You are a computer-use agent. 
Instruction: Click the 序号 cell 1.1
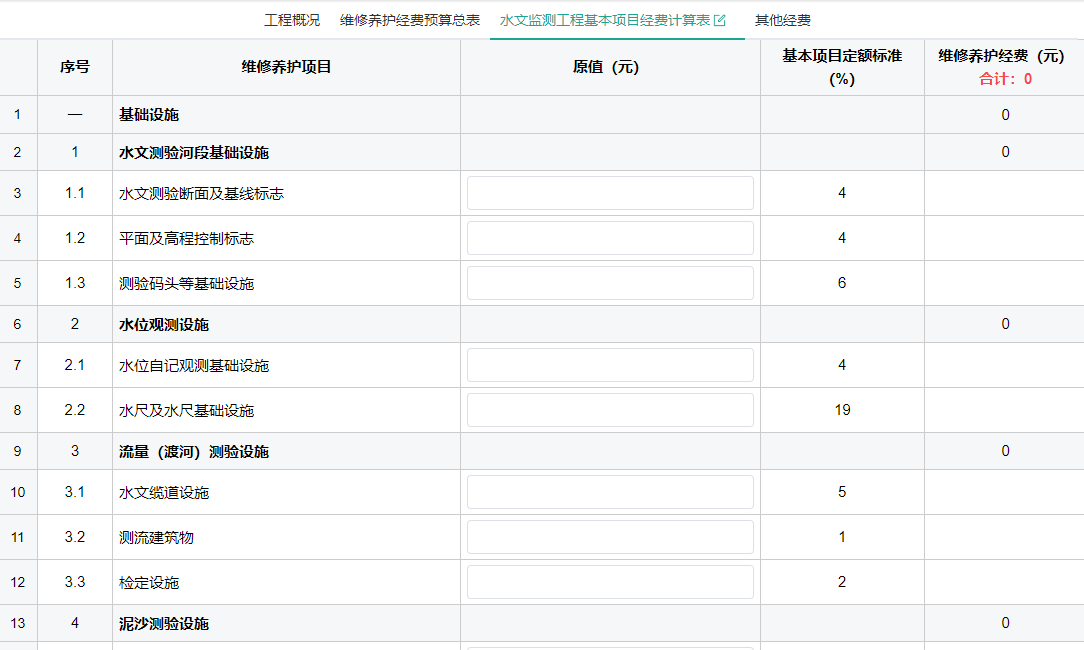click(75, 193)
